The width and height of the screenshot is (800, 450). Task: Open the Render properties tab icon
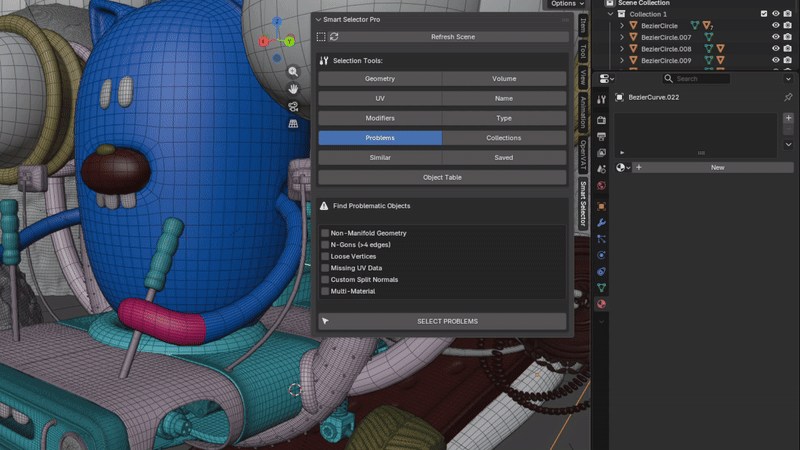(x=602, y=120)
